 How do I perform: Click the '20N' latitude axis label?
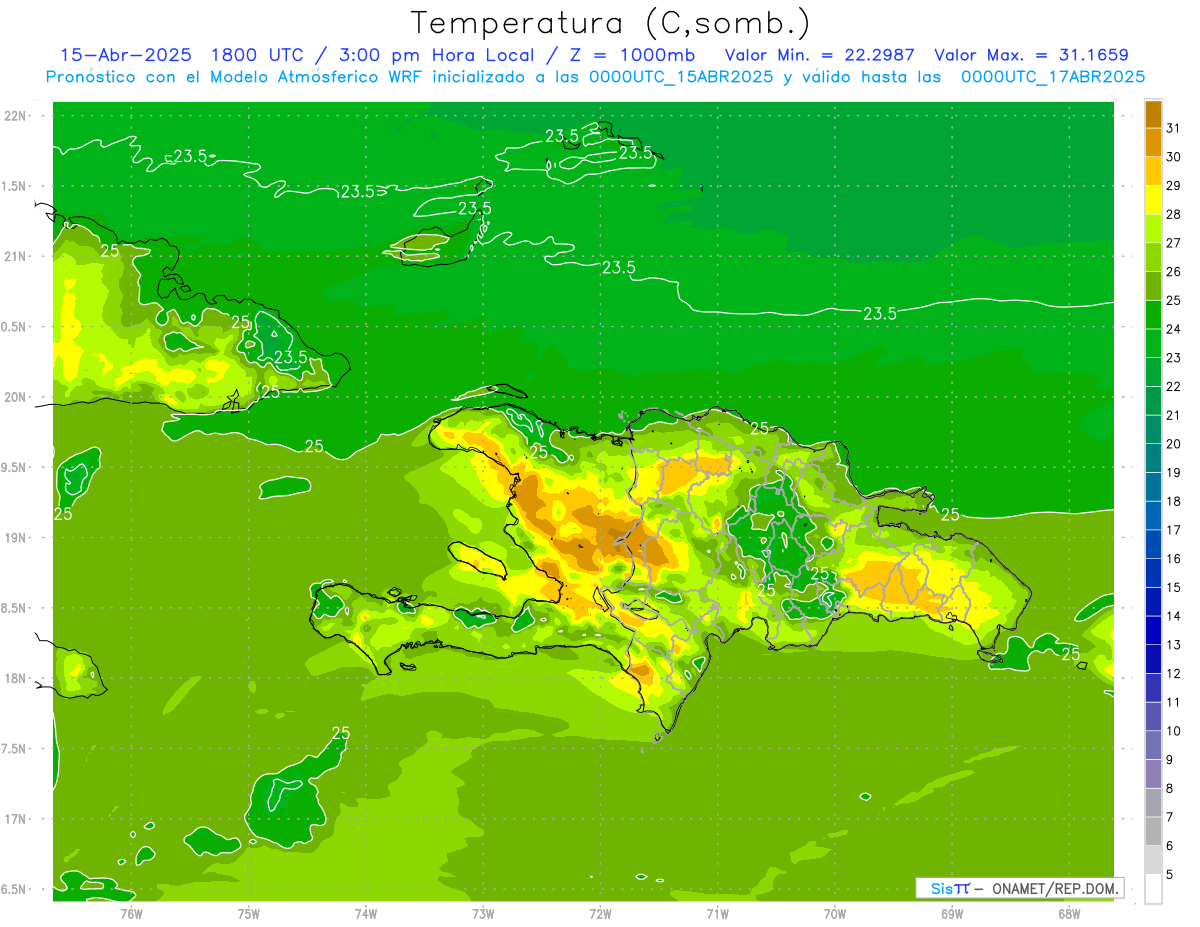point(16,397)
